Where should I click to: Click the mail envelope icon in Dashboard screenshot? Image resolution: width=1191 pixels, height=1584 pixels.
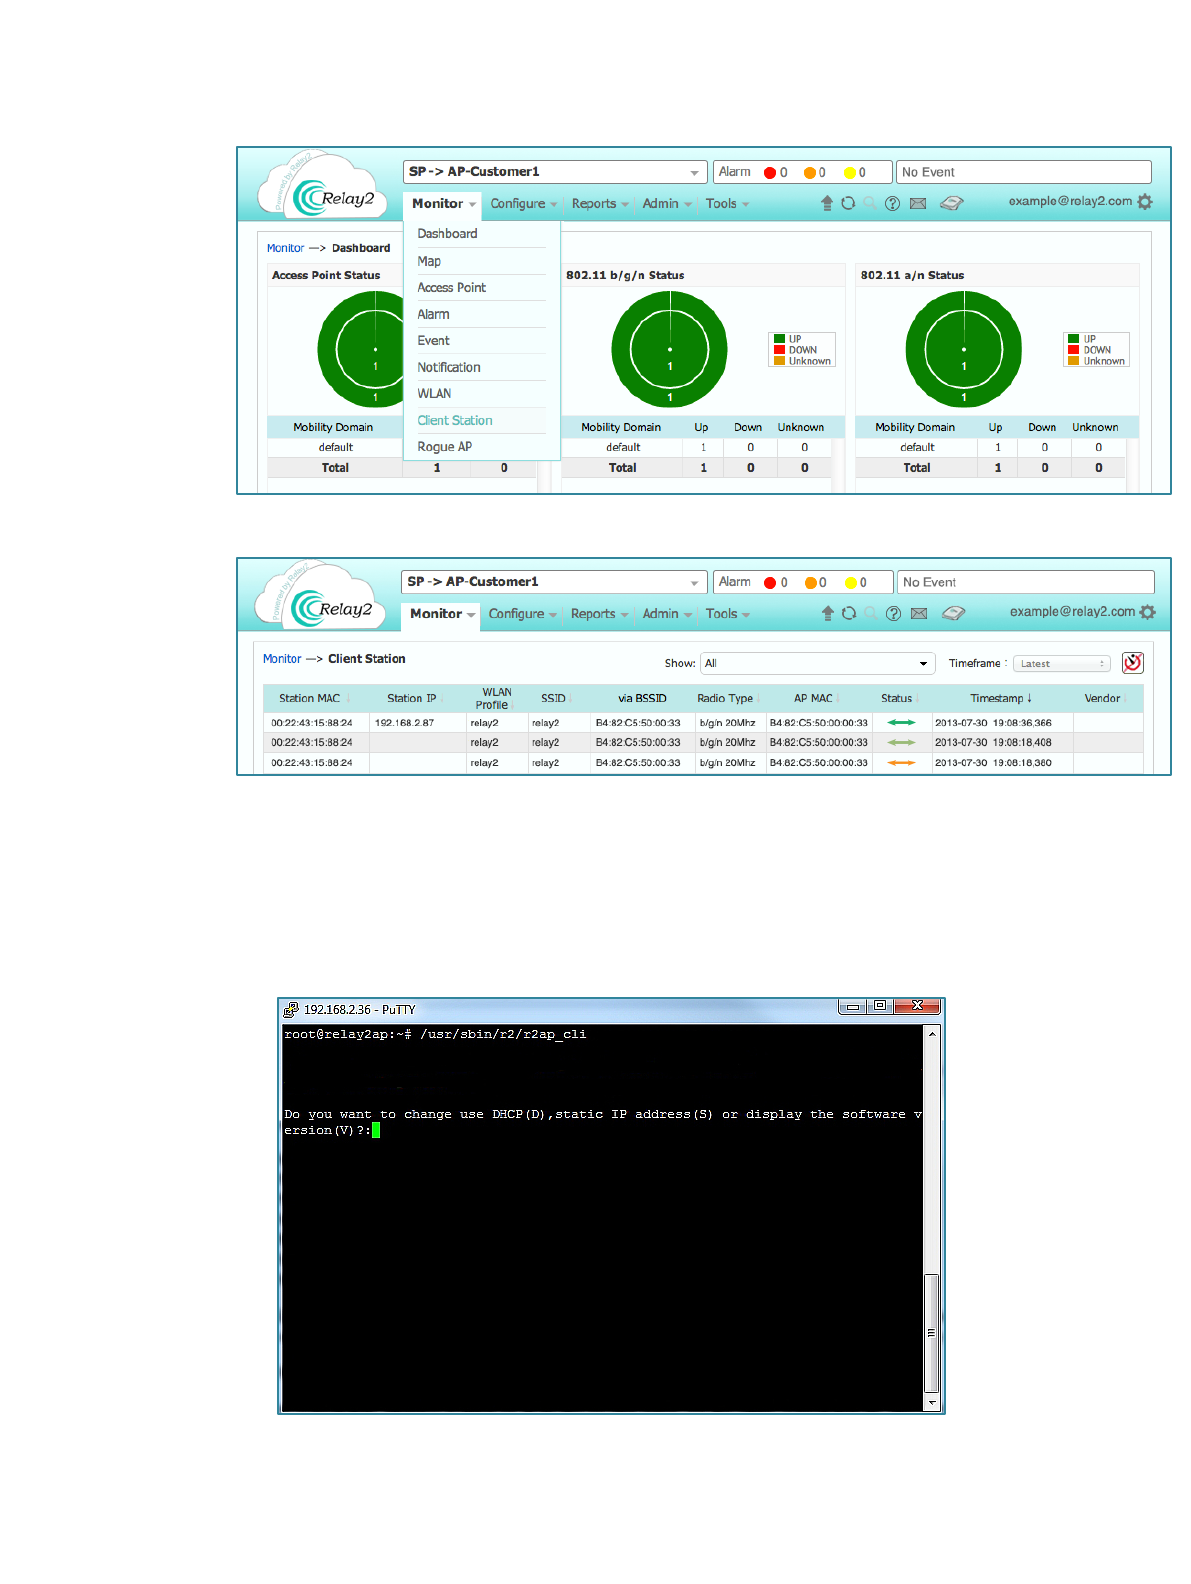click(x=918, y=203)
